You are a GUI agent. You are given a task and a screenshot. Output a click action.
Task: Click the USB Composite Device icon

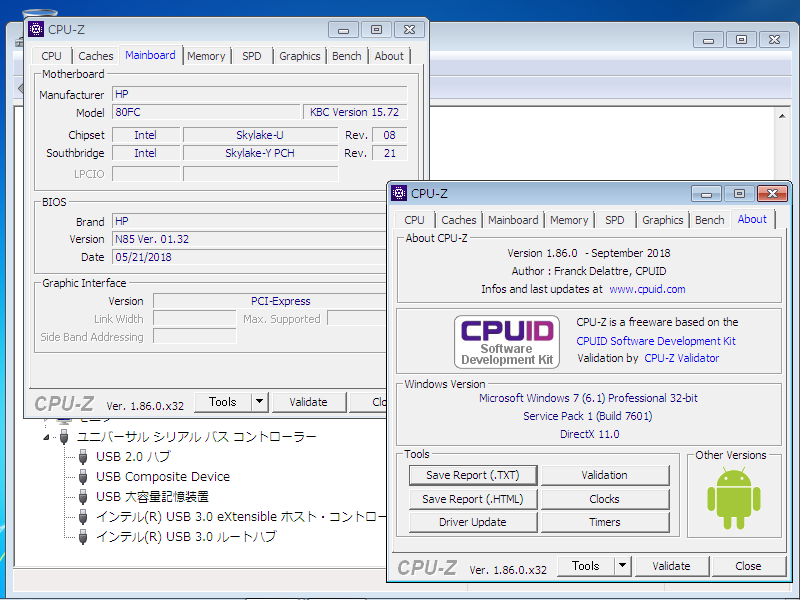82,477
